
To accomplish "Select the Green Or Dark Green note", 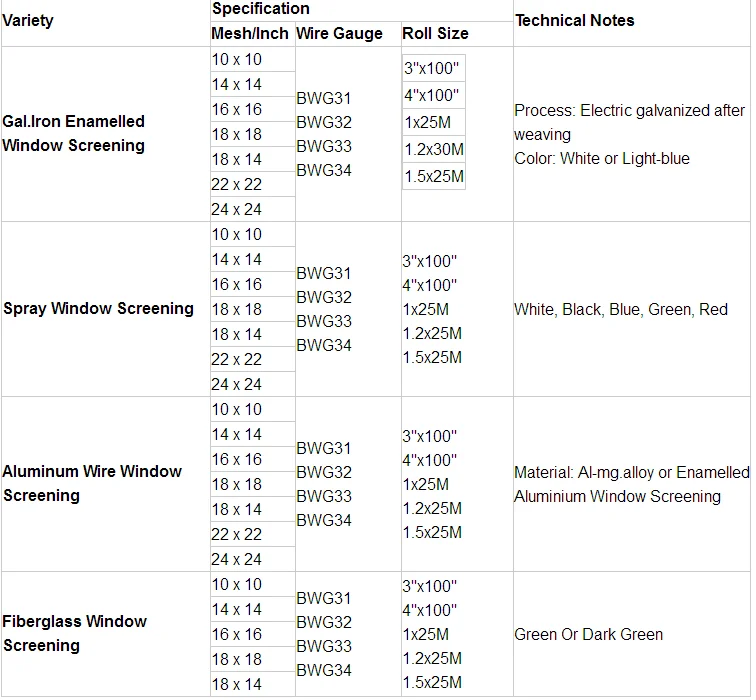I will click(588, 634).
